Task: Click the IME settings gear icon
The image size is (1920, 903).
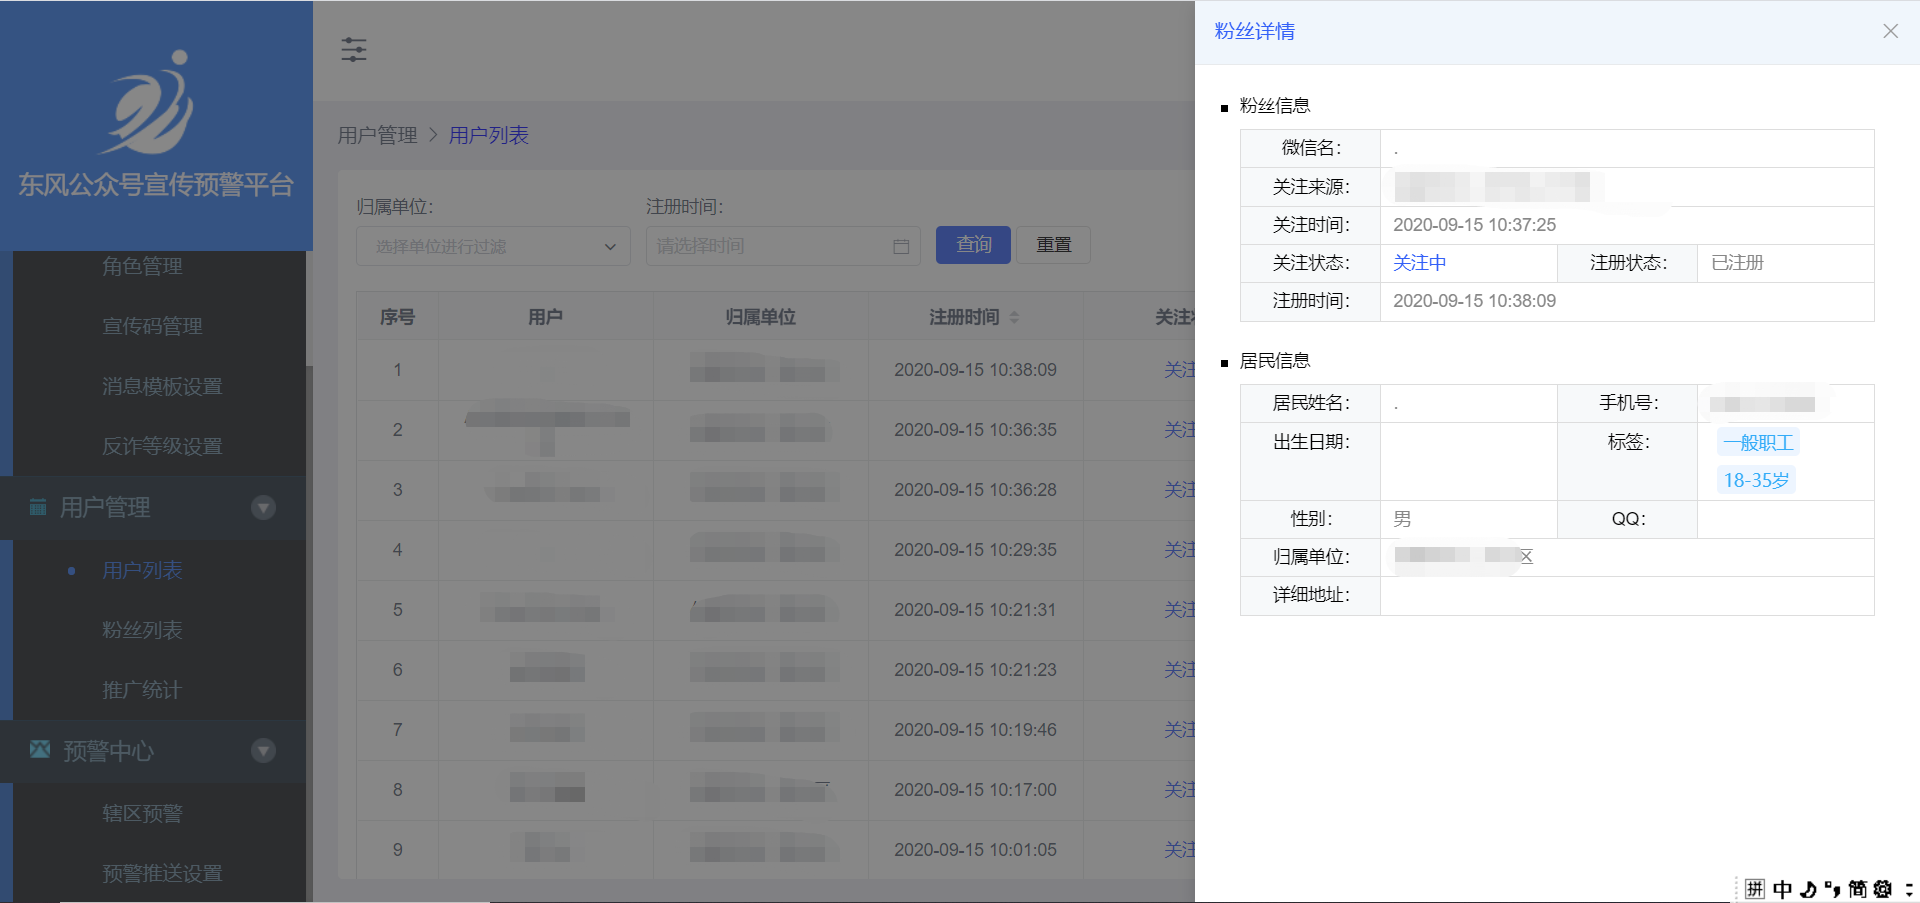Action: [x=1883, y=889]
